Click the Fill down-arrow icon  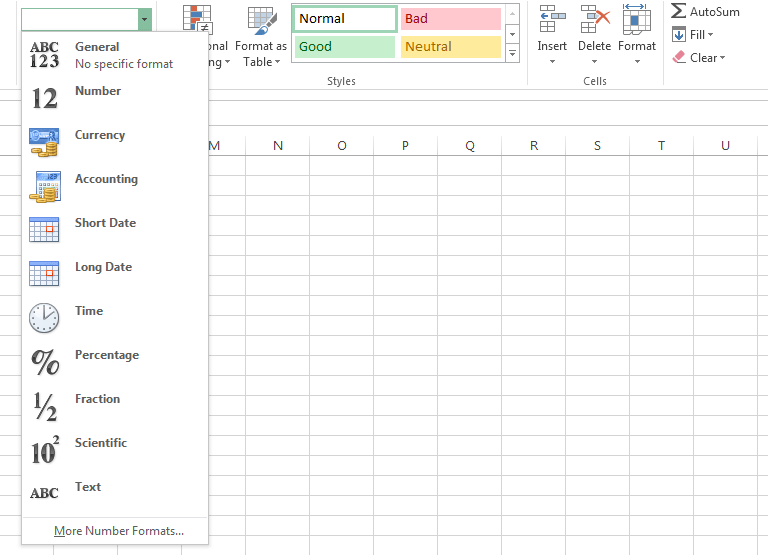tap(679, 35)
